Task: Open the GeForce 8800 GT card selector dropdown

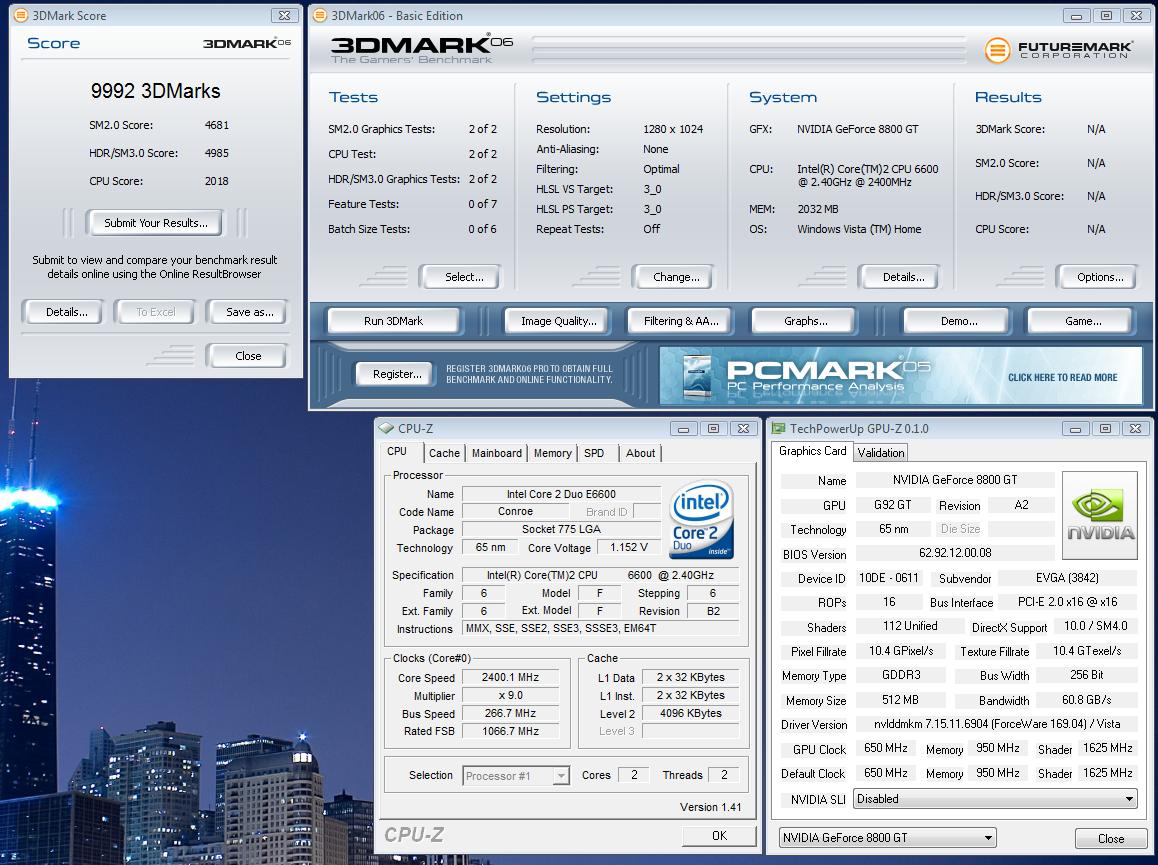Action: click(887, 838)
